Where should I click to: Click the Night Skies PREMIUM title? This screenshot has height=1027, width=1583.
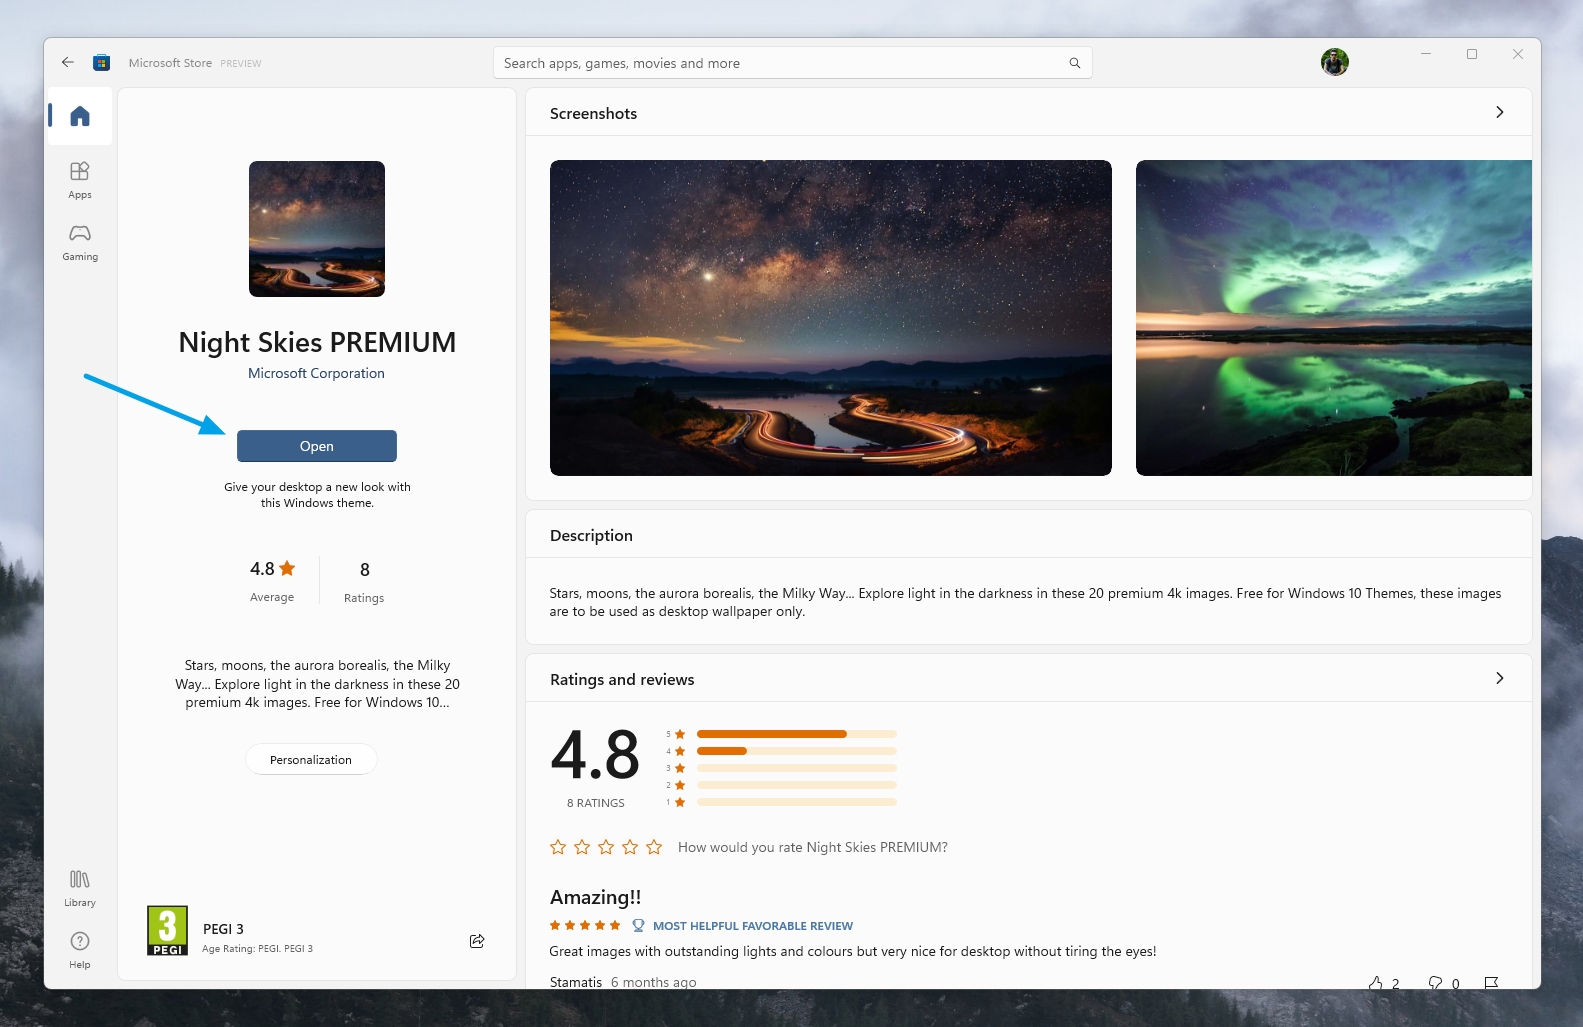pyautogui.click(x=317, y=342)
